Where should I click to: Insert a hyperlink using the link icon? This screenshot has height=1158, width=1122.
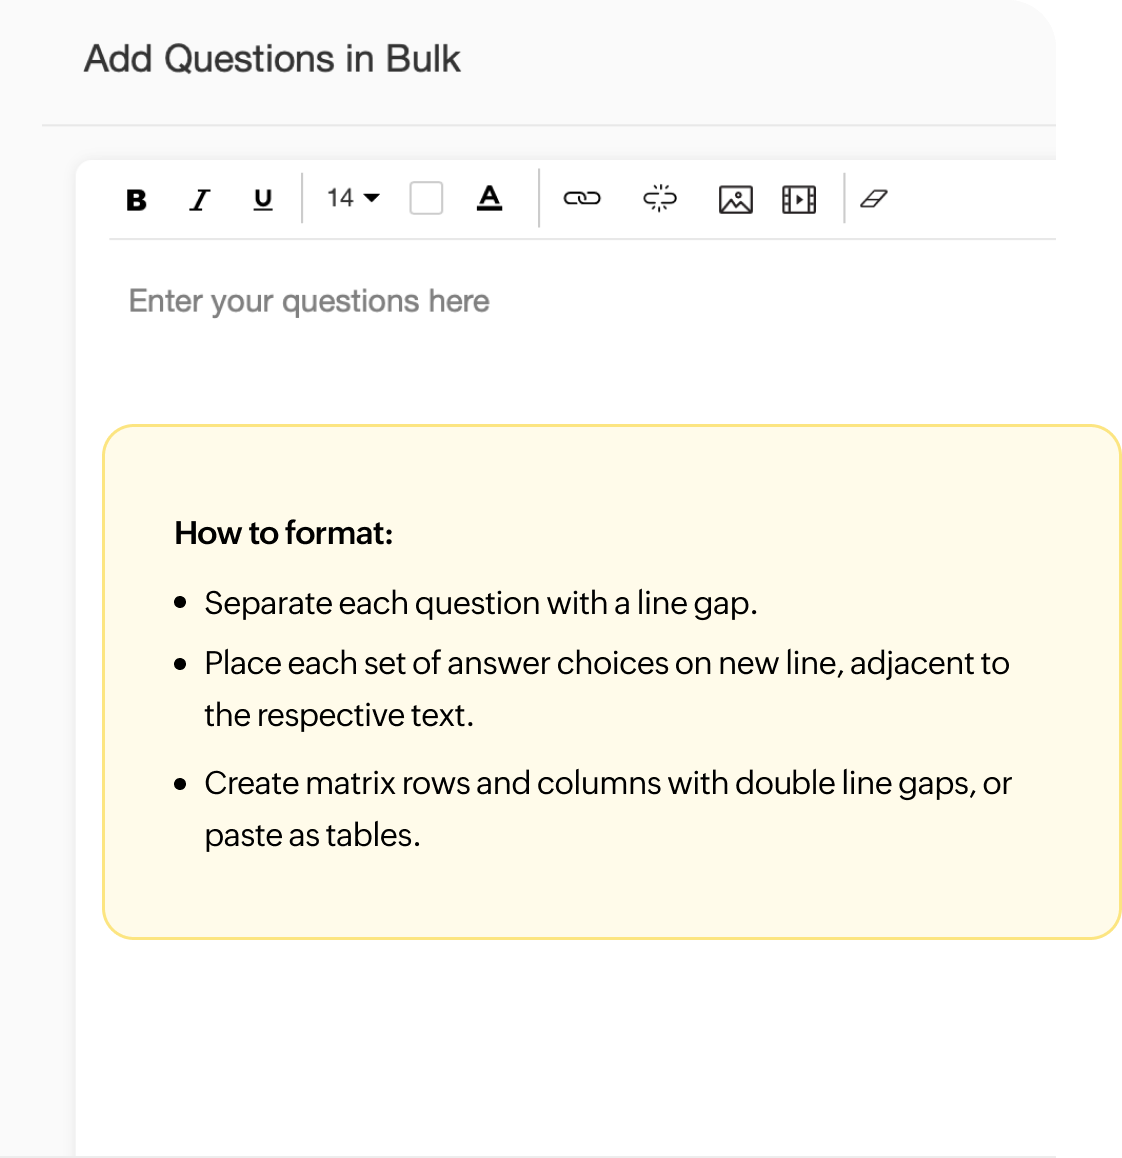pos(583,199)
